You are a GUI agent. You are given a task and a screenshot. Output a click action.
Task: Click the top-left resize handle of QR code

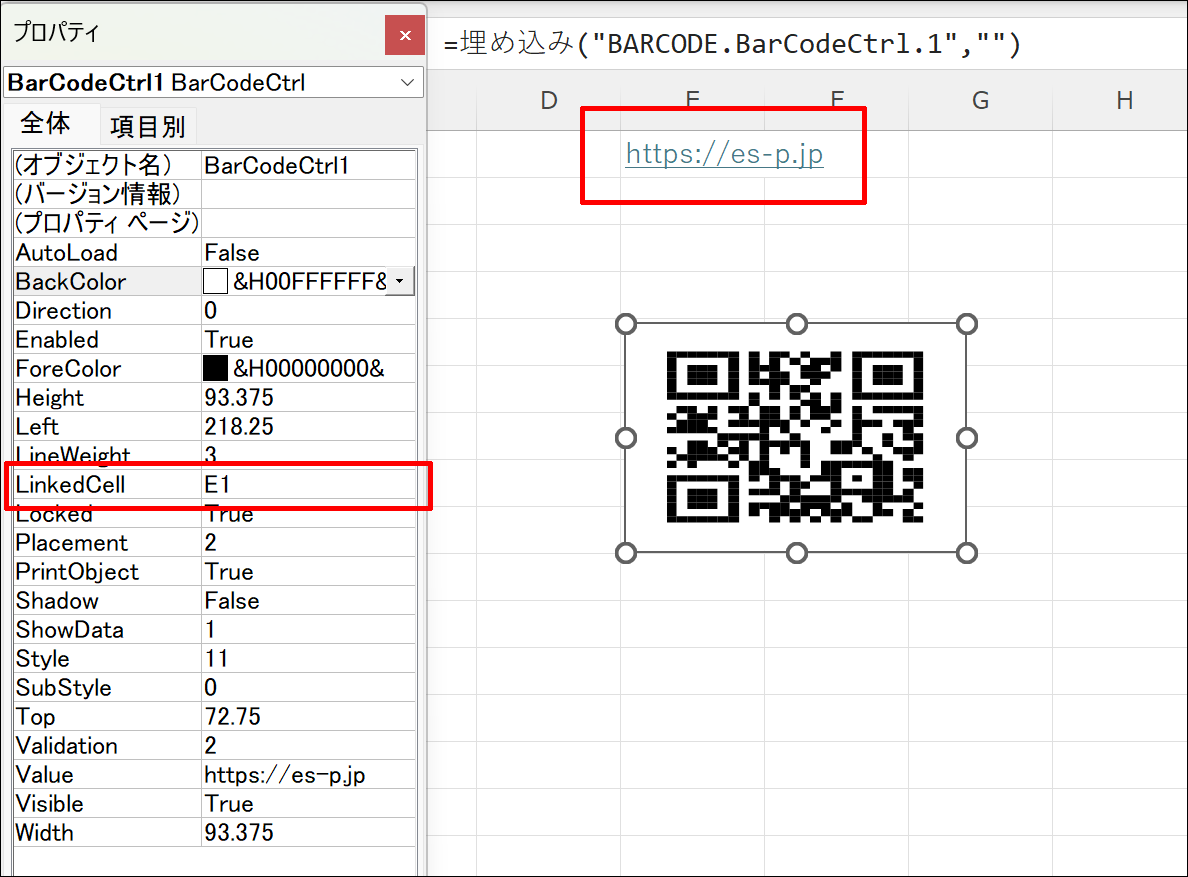point(625,324)
